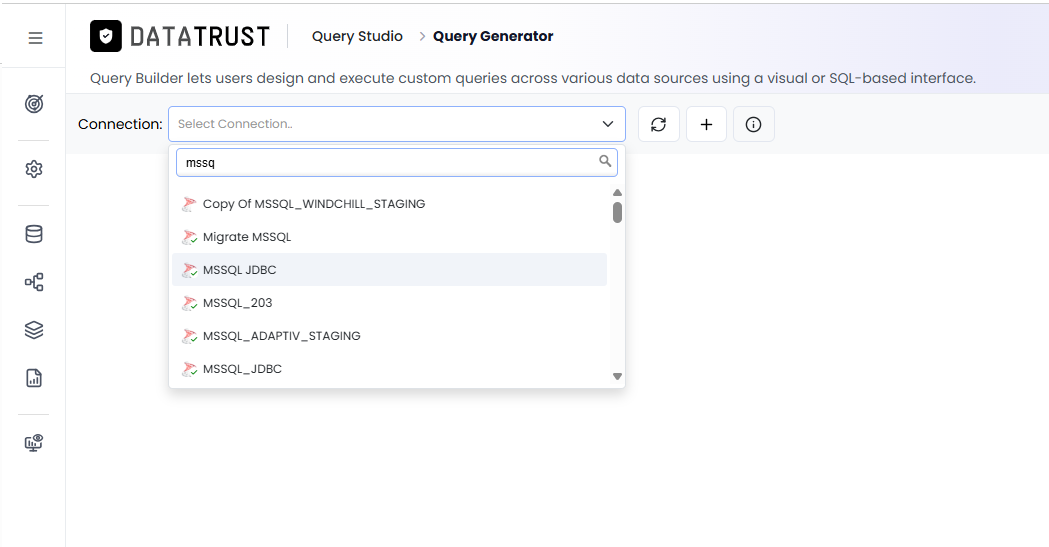
Task: Click the DATATRUST brand name
Action: [200, 37]
